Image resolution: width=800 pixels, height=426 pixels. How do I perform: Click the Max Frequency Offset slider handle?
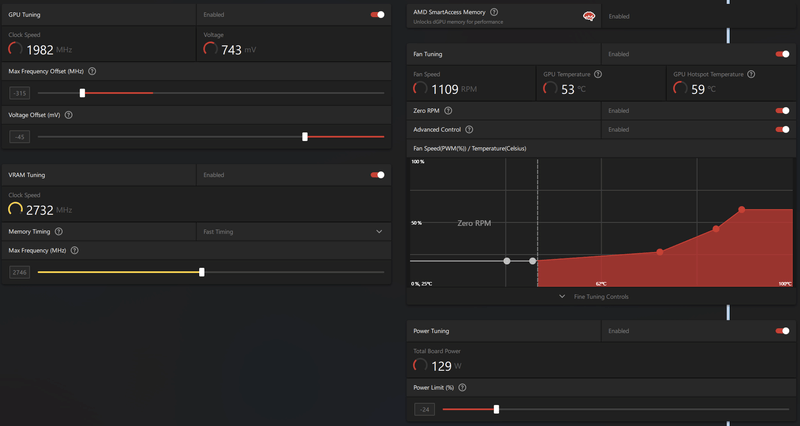(x=82, y=93)
